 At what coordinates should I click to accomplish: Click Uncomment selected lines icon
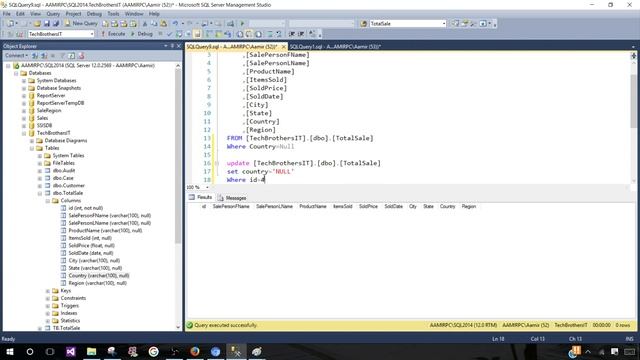click(279, 34)
